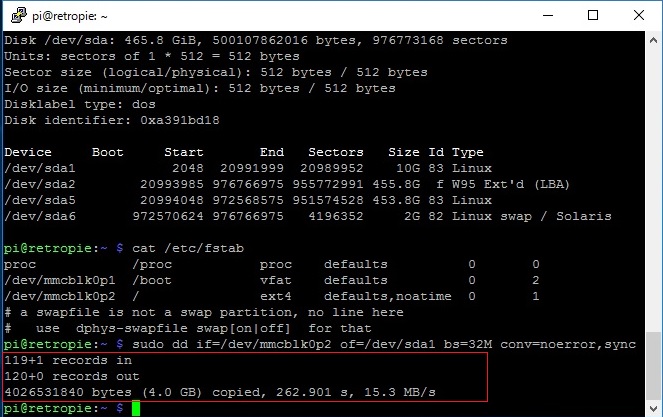This screenshot has height=417, width=663.
Task: Click the vertical scrollbar thumb
Action: pyautogui.click(x=653, y=366)
